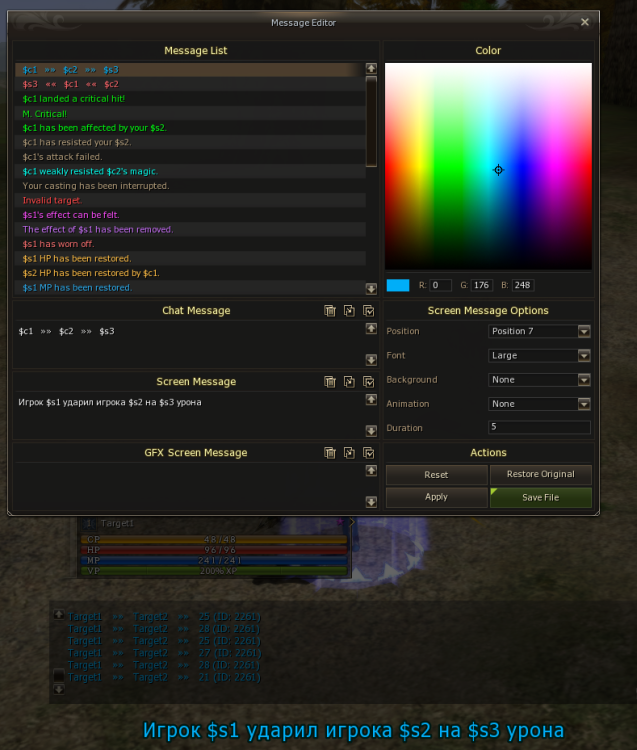Toggle the GFX Screen Message checkbox icon

[369, 453]
